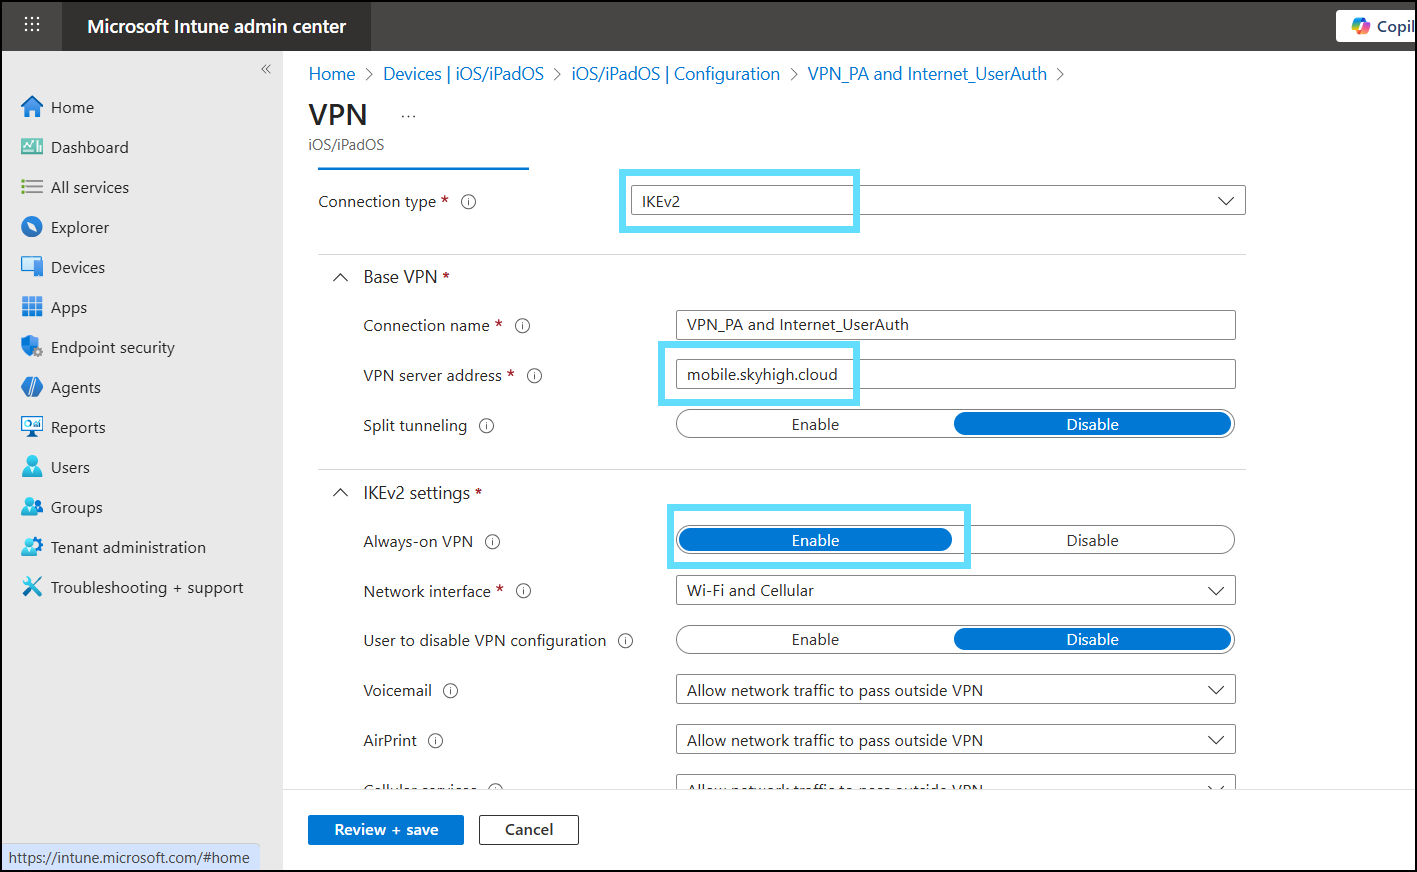This screenshot has width=1417, height=872.
Task: Click the iOS/iPadOS | Configuration breadcrumb link
Action: 675,74
